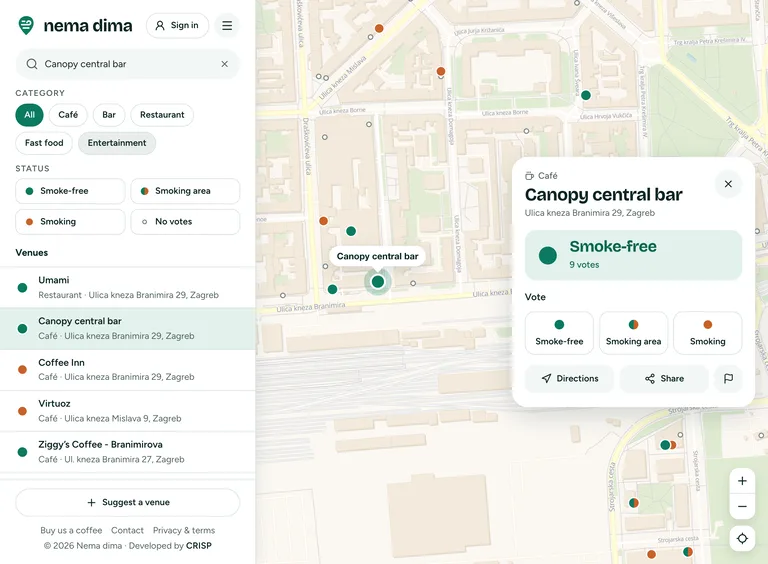
Task: Toggle the Smoke-free status filter
Action: [71, 191]
